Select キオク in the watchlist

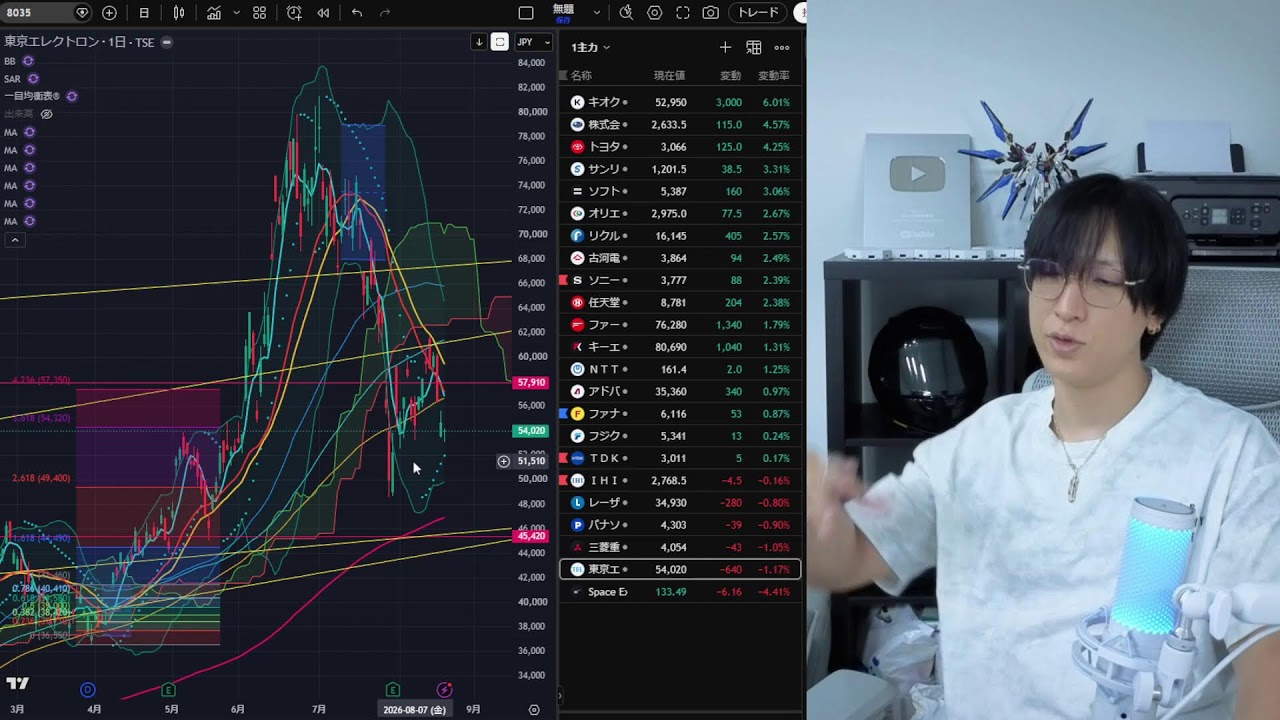680,102
